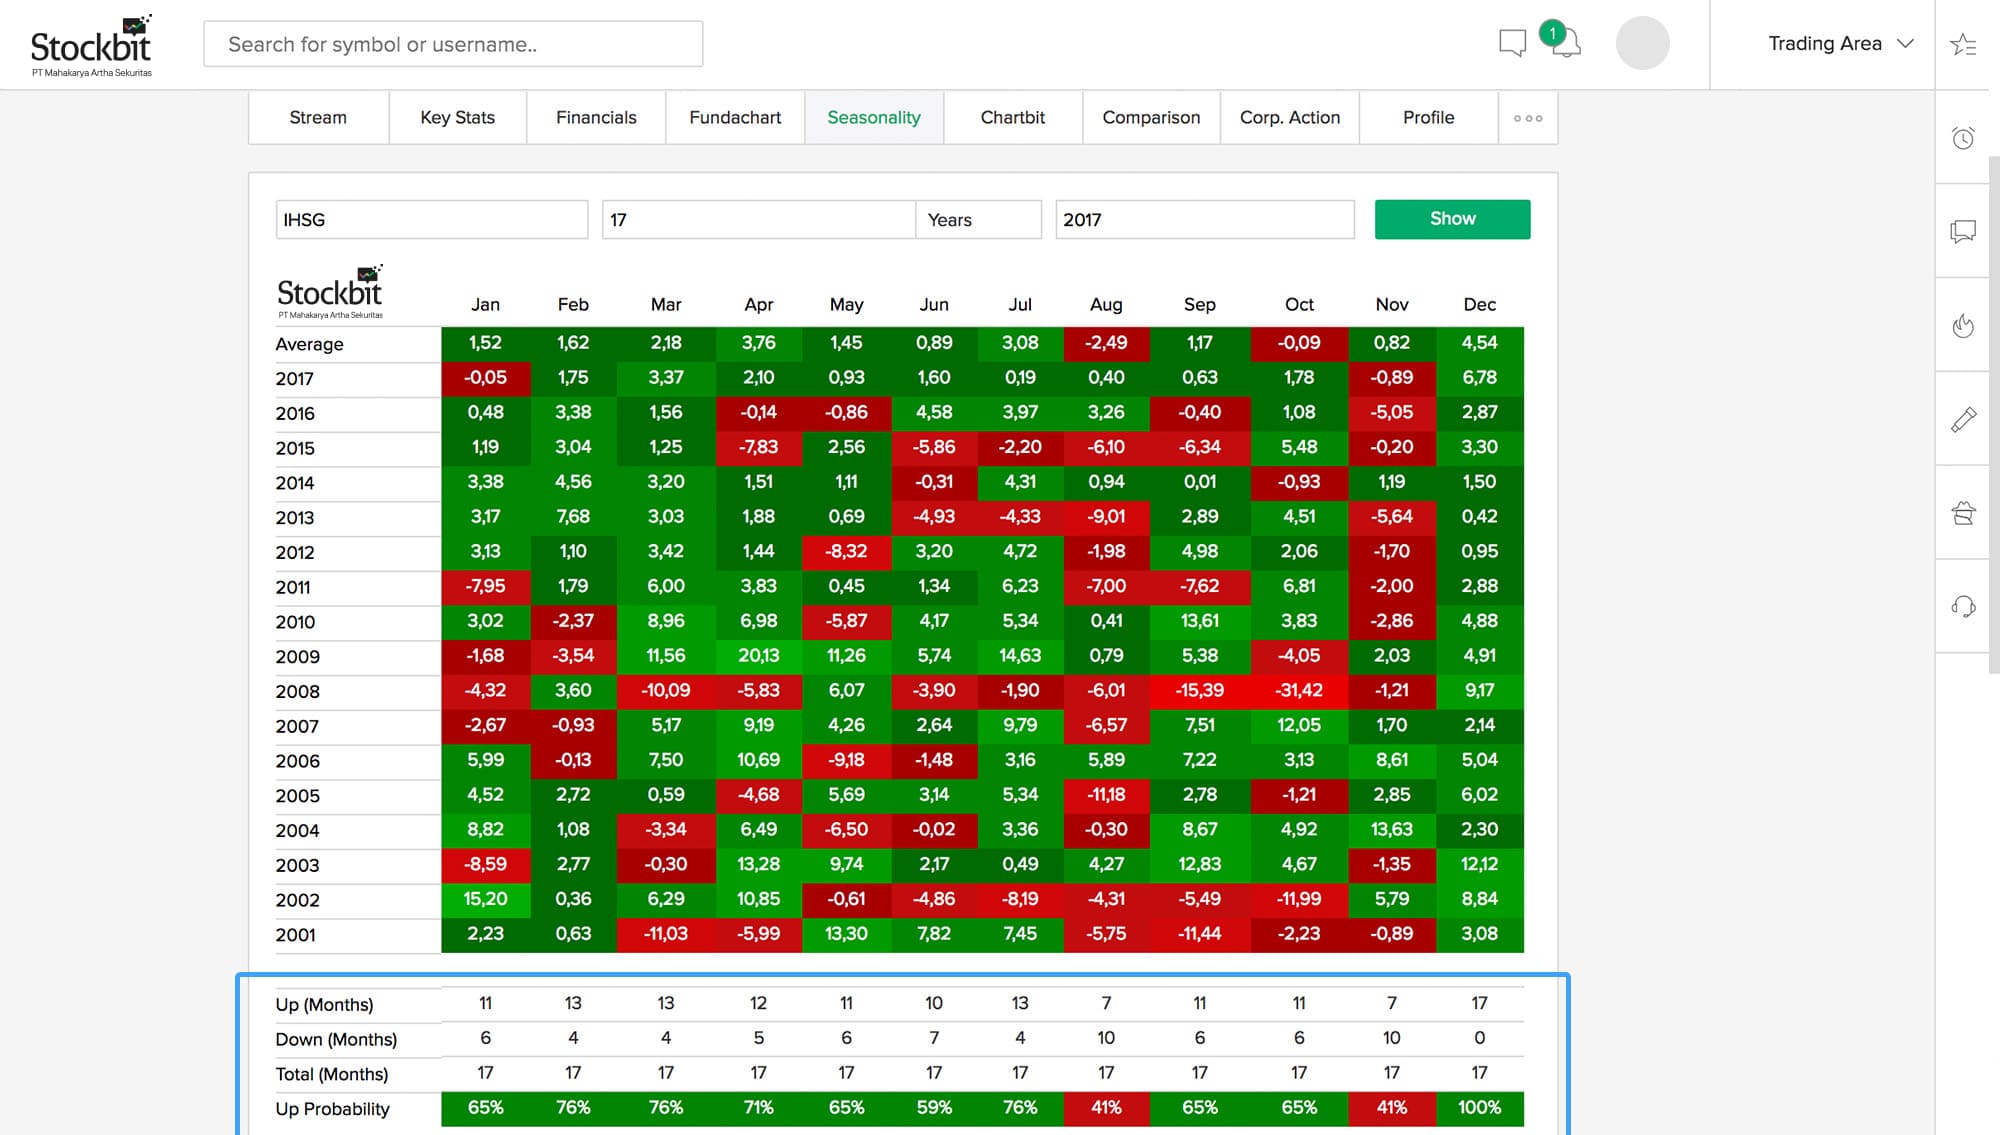Click the 15,20 cell in 2002
Viewport: 2000px width, 1135px height.
[x=485, y=899]
